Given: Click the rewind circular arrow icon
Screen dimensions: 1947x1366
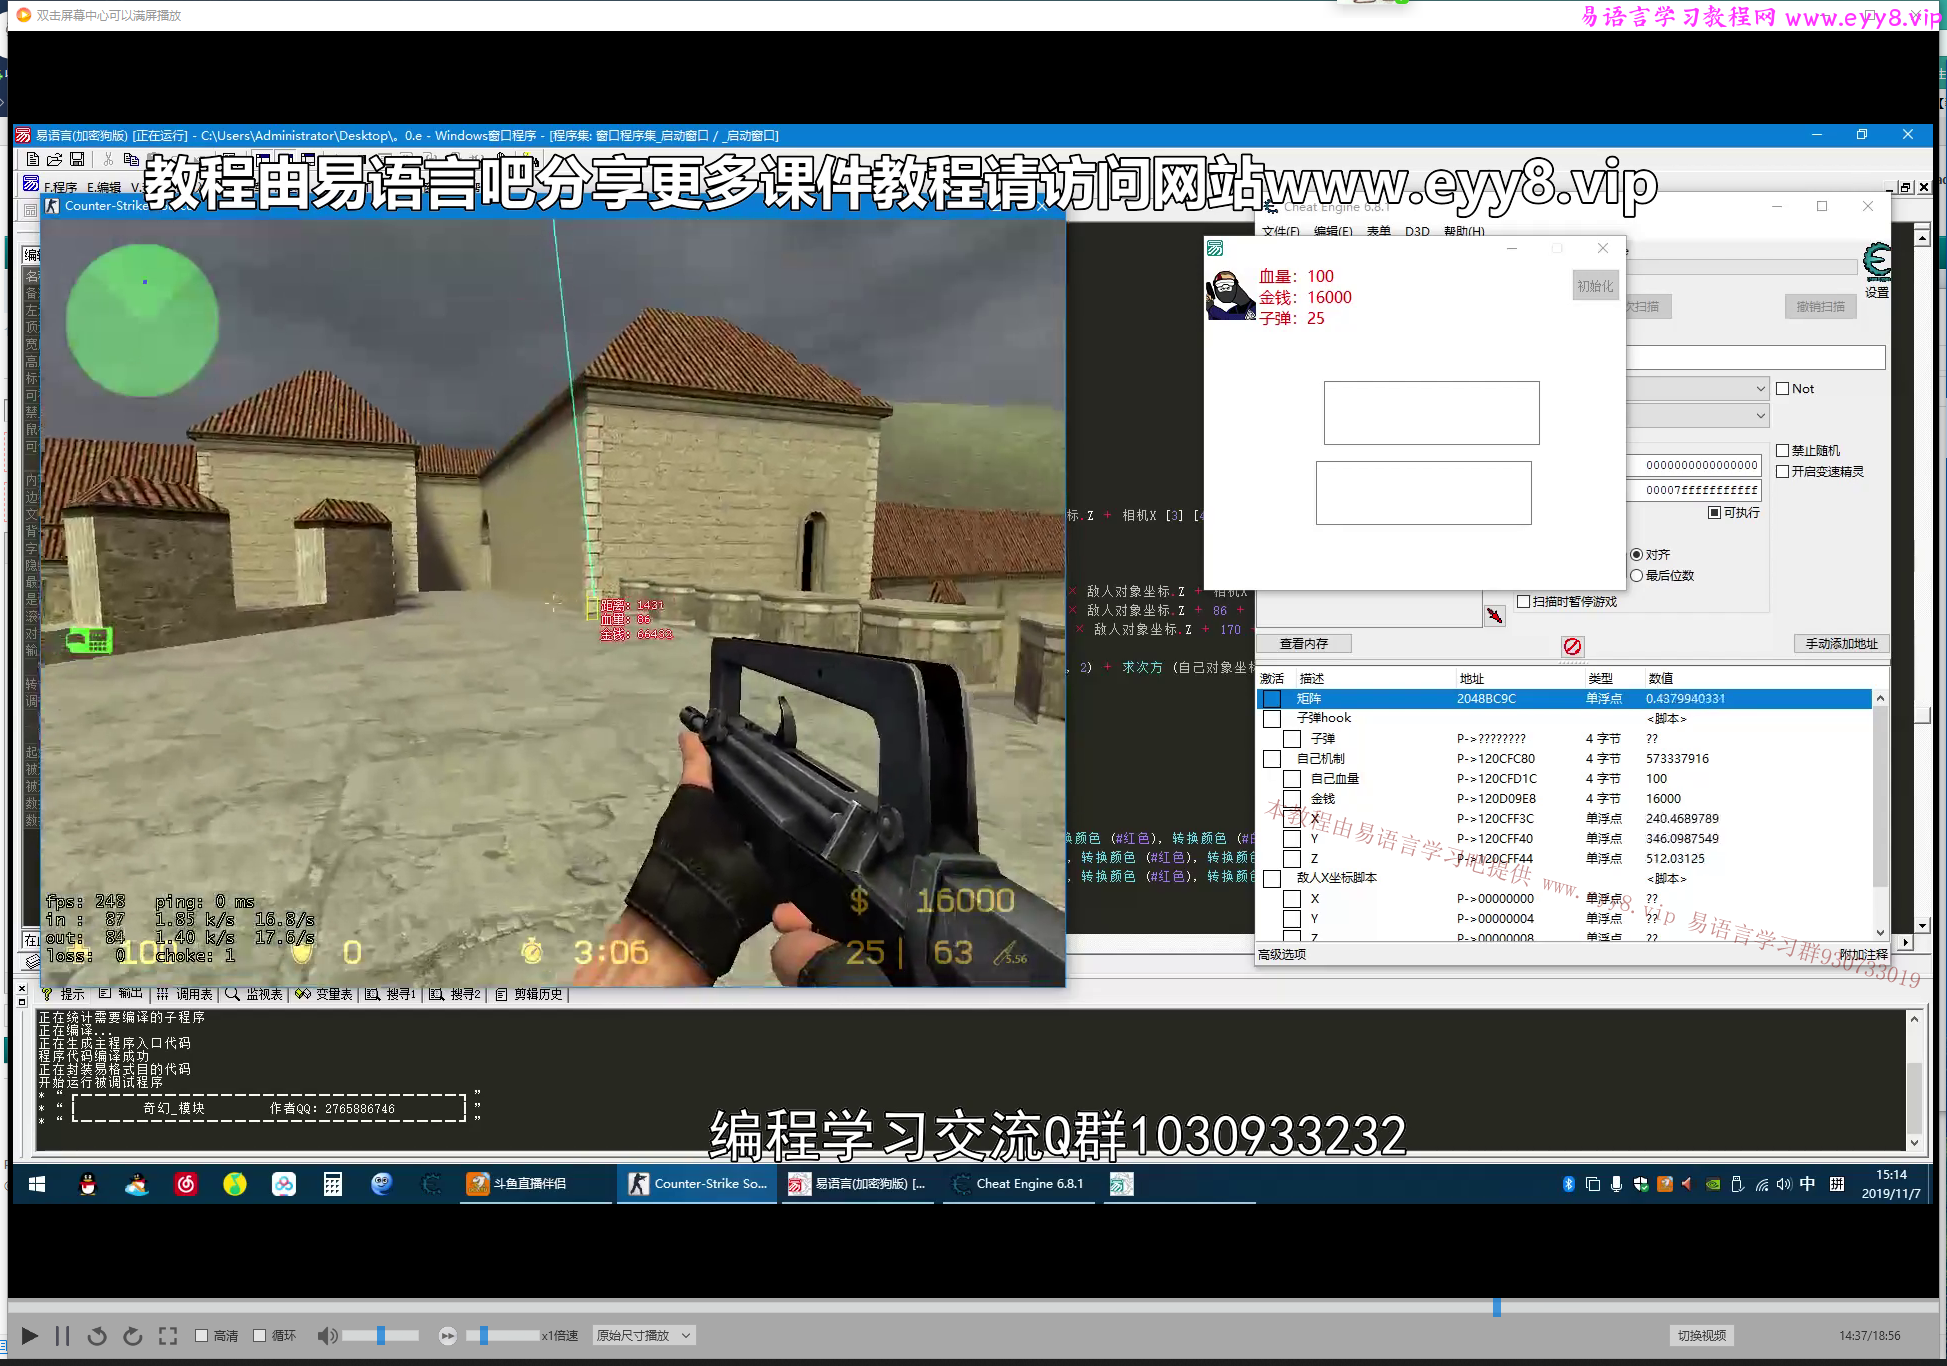Looking at the screenshot, I should pos(97,1336).
